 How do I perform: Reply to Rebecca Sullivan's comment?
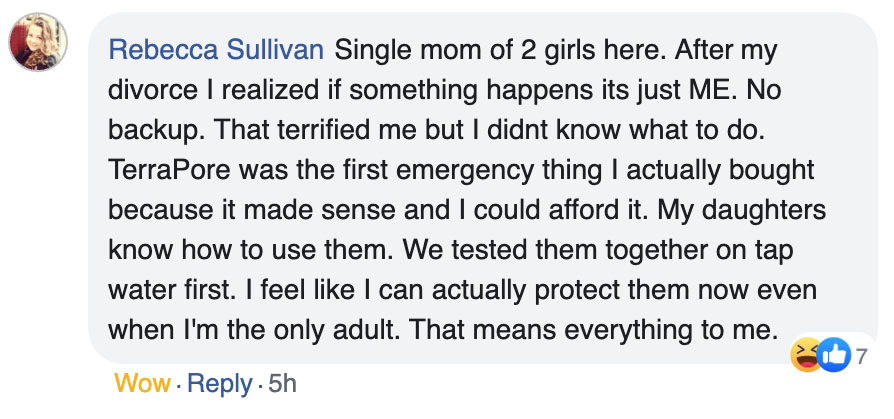[219, 382]
